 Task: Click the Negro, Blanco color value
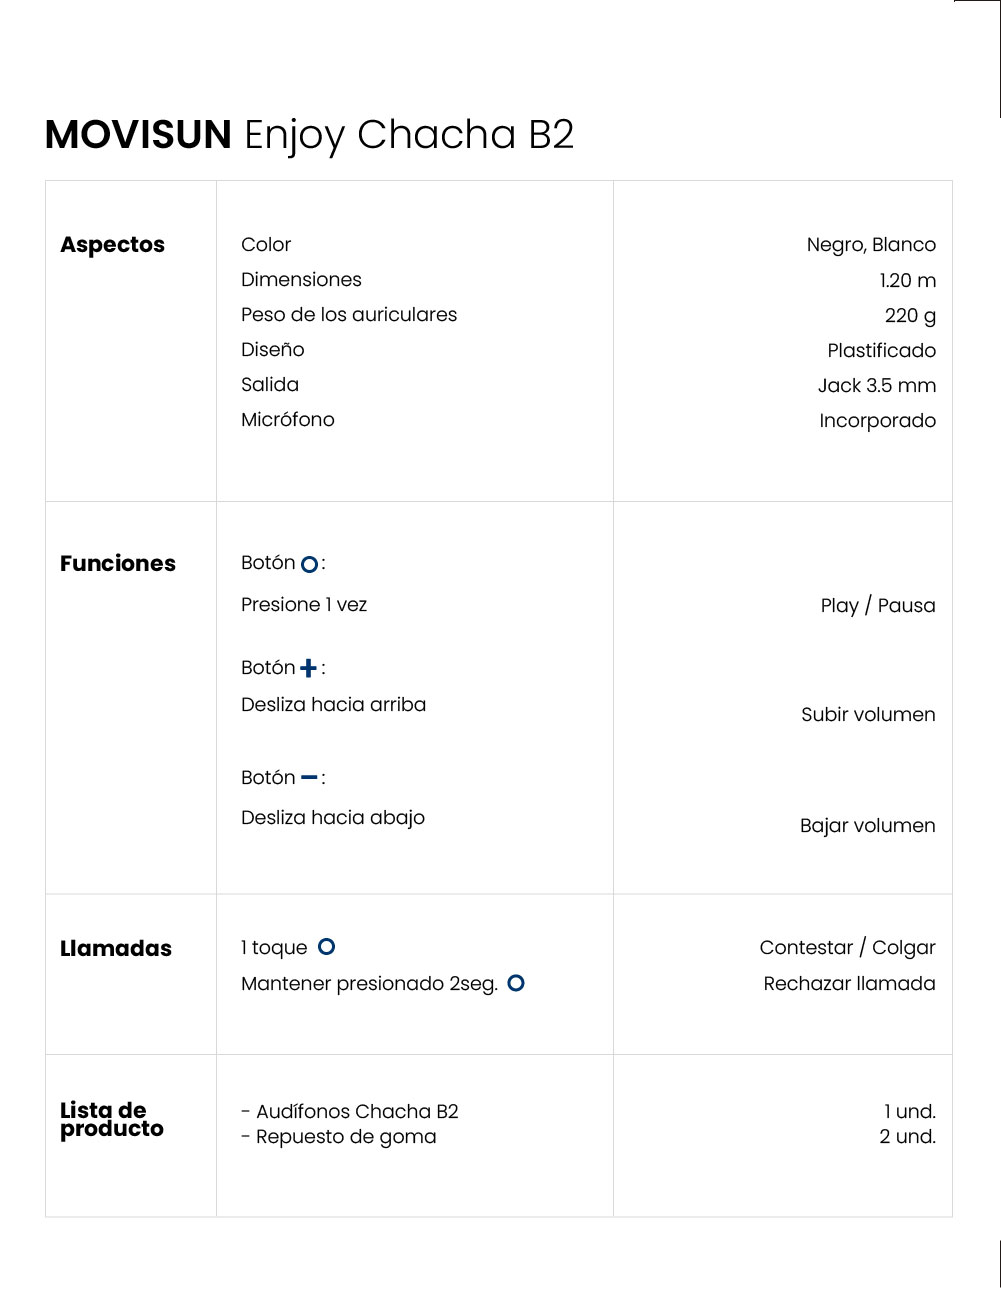(x=871, y=245)
